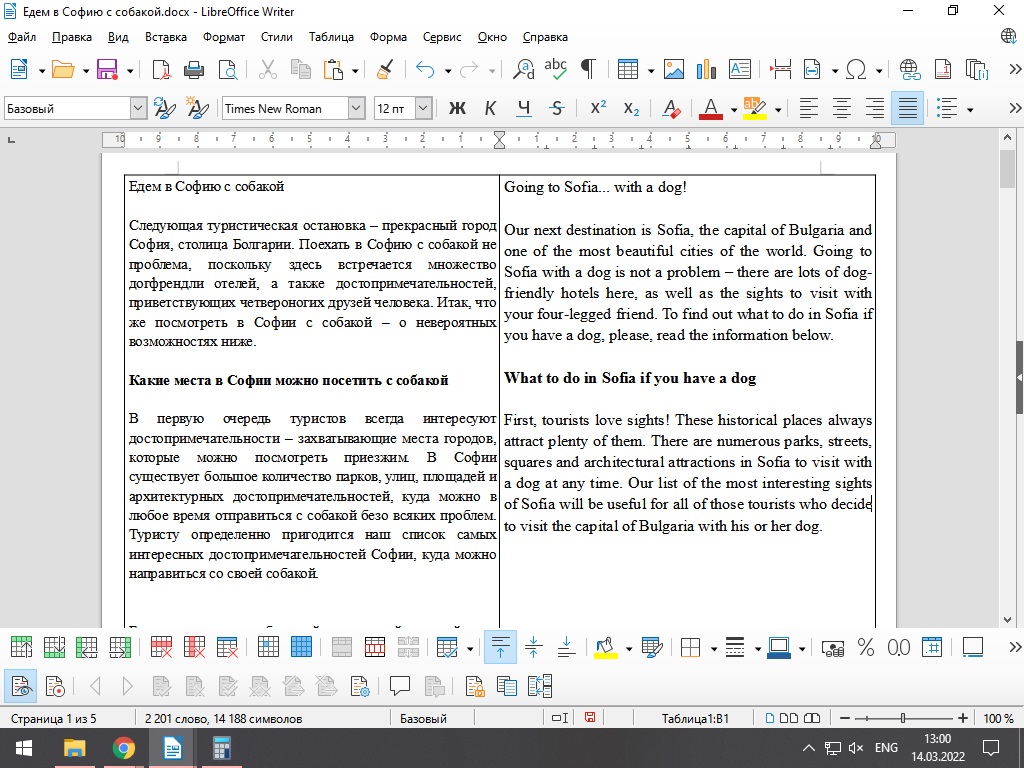The height and width of the screenshot is (768, 1024).
Task: Click the Clone Formatting paintbrush
Action: click(x=385, y=69)
